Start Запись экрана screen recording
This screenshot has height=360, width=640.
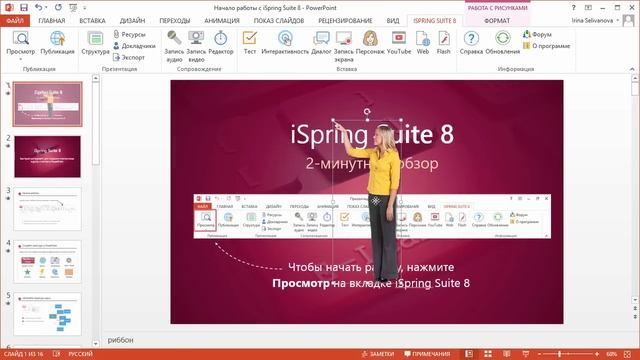(344, 38)
